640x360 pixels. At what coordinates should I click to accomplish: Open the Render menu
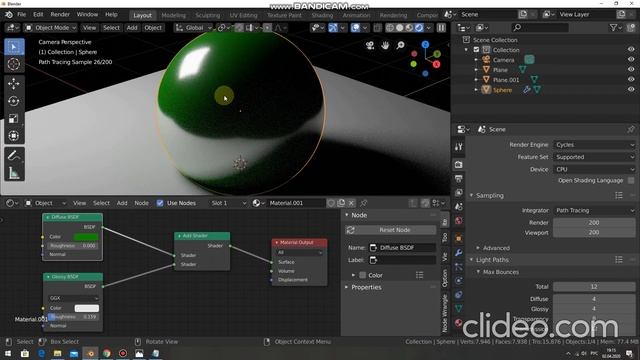[60, 14]
